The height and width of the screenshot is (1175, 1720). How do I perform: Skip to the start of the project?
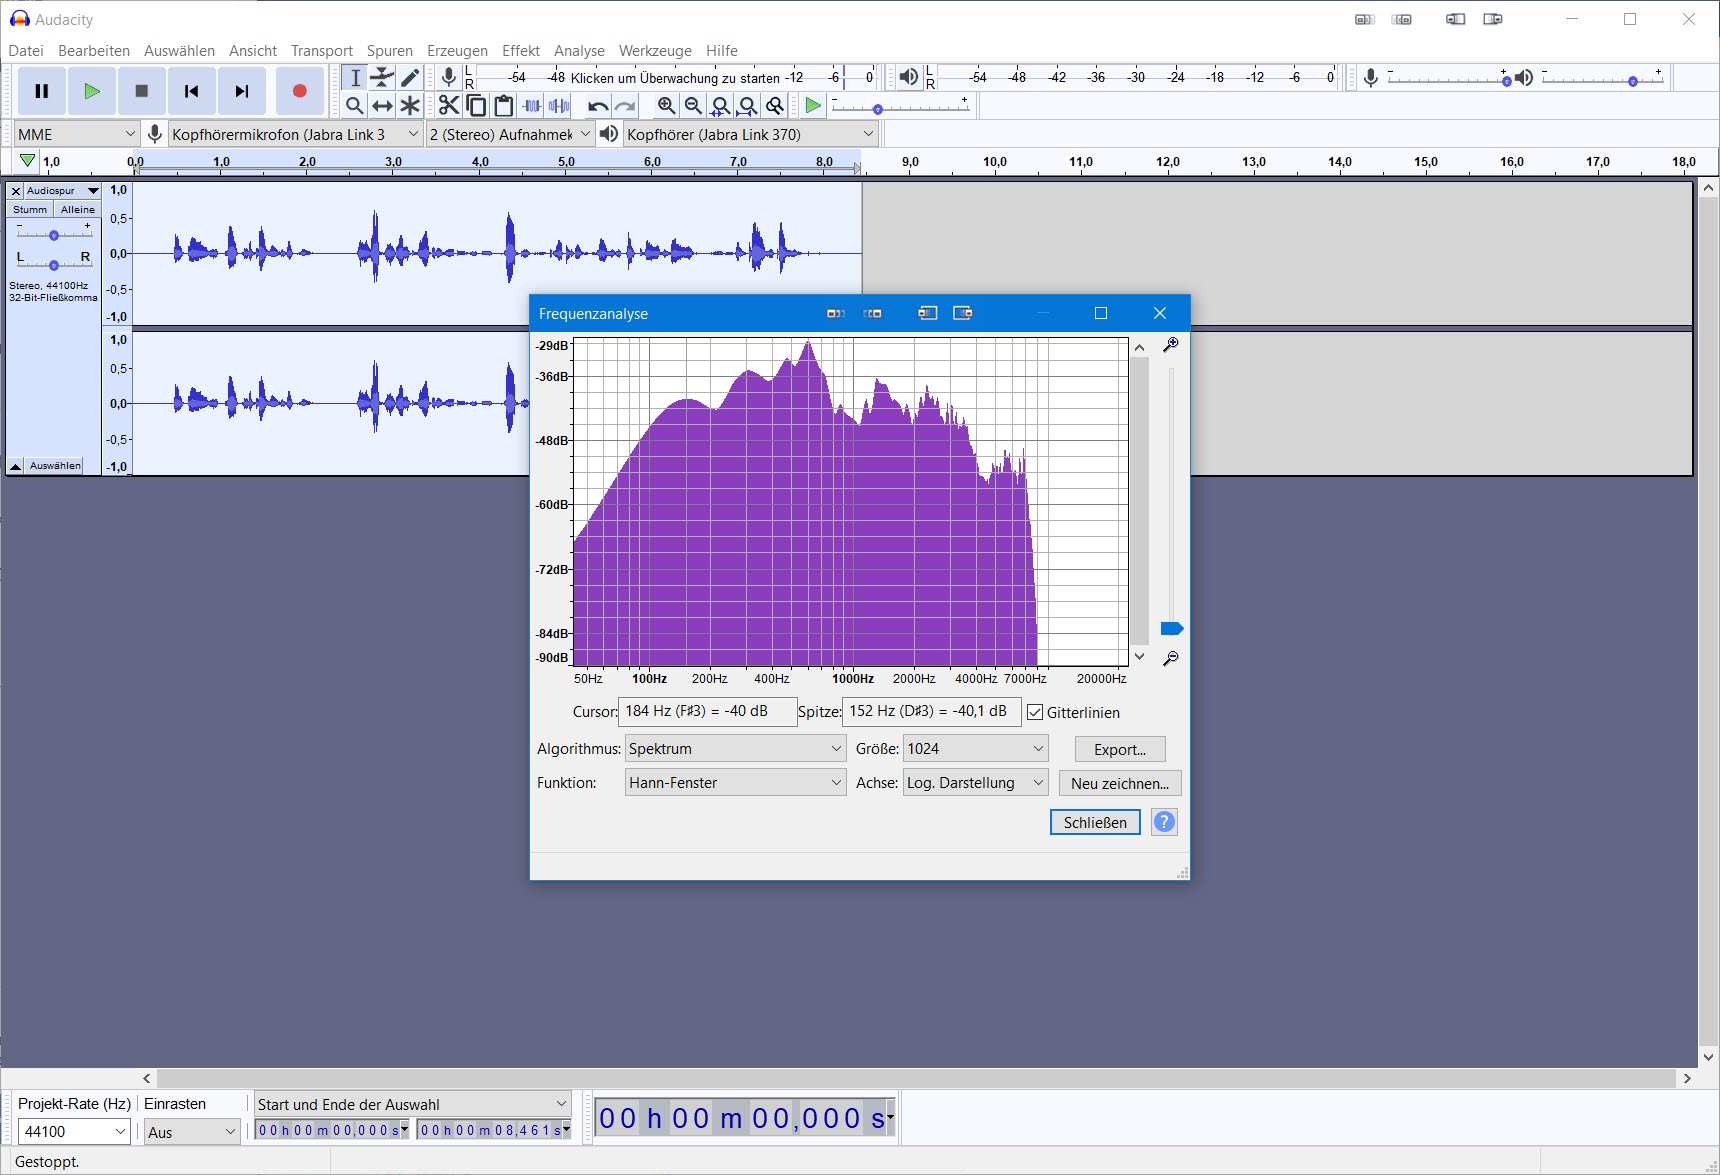click(x=191, y=91)
